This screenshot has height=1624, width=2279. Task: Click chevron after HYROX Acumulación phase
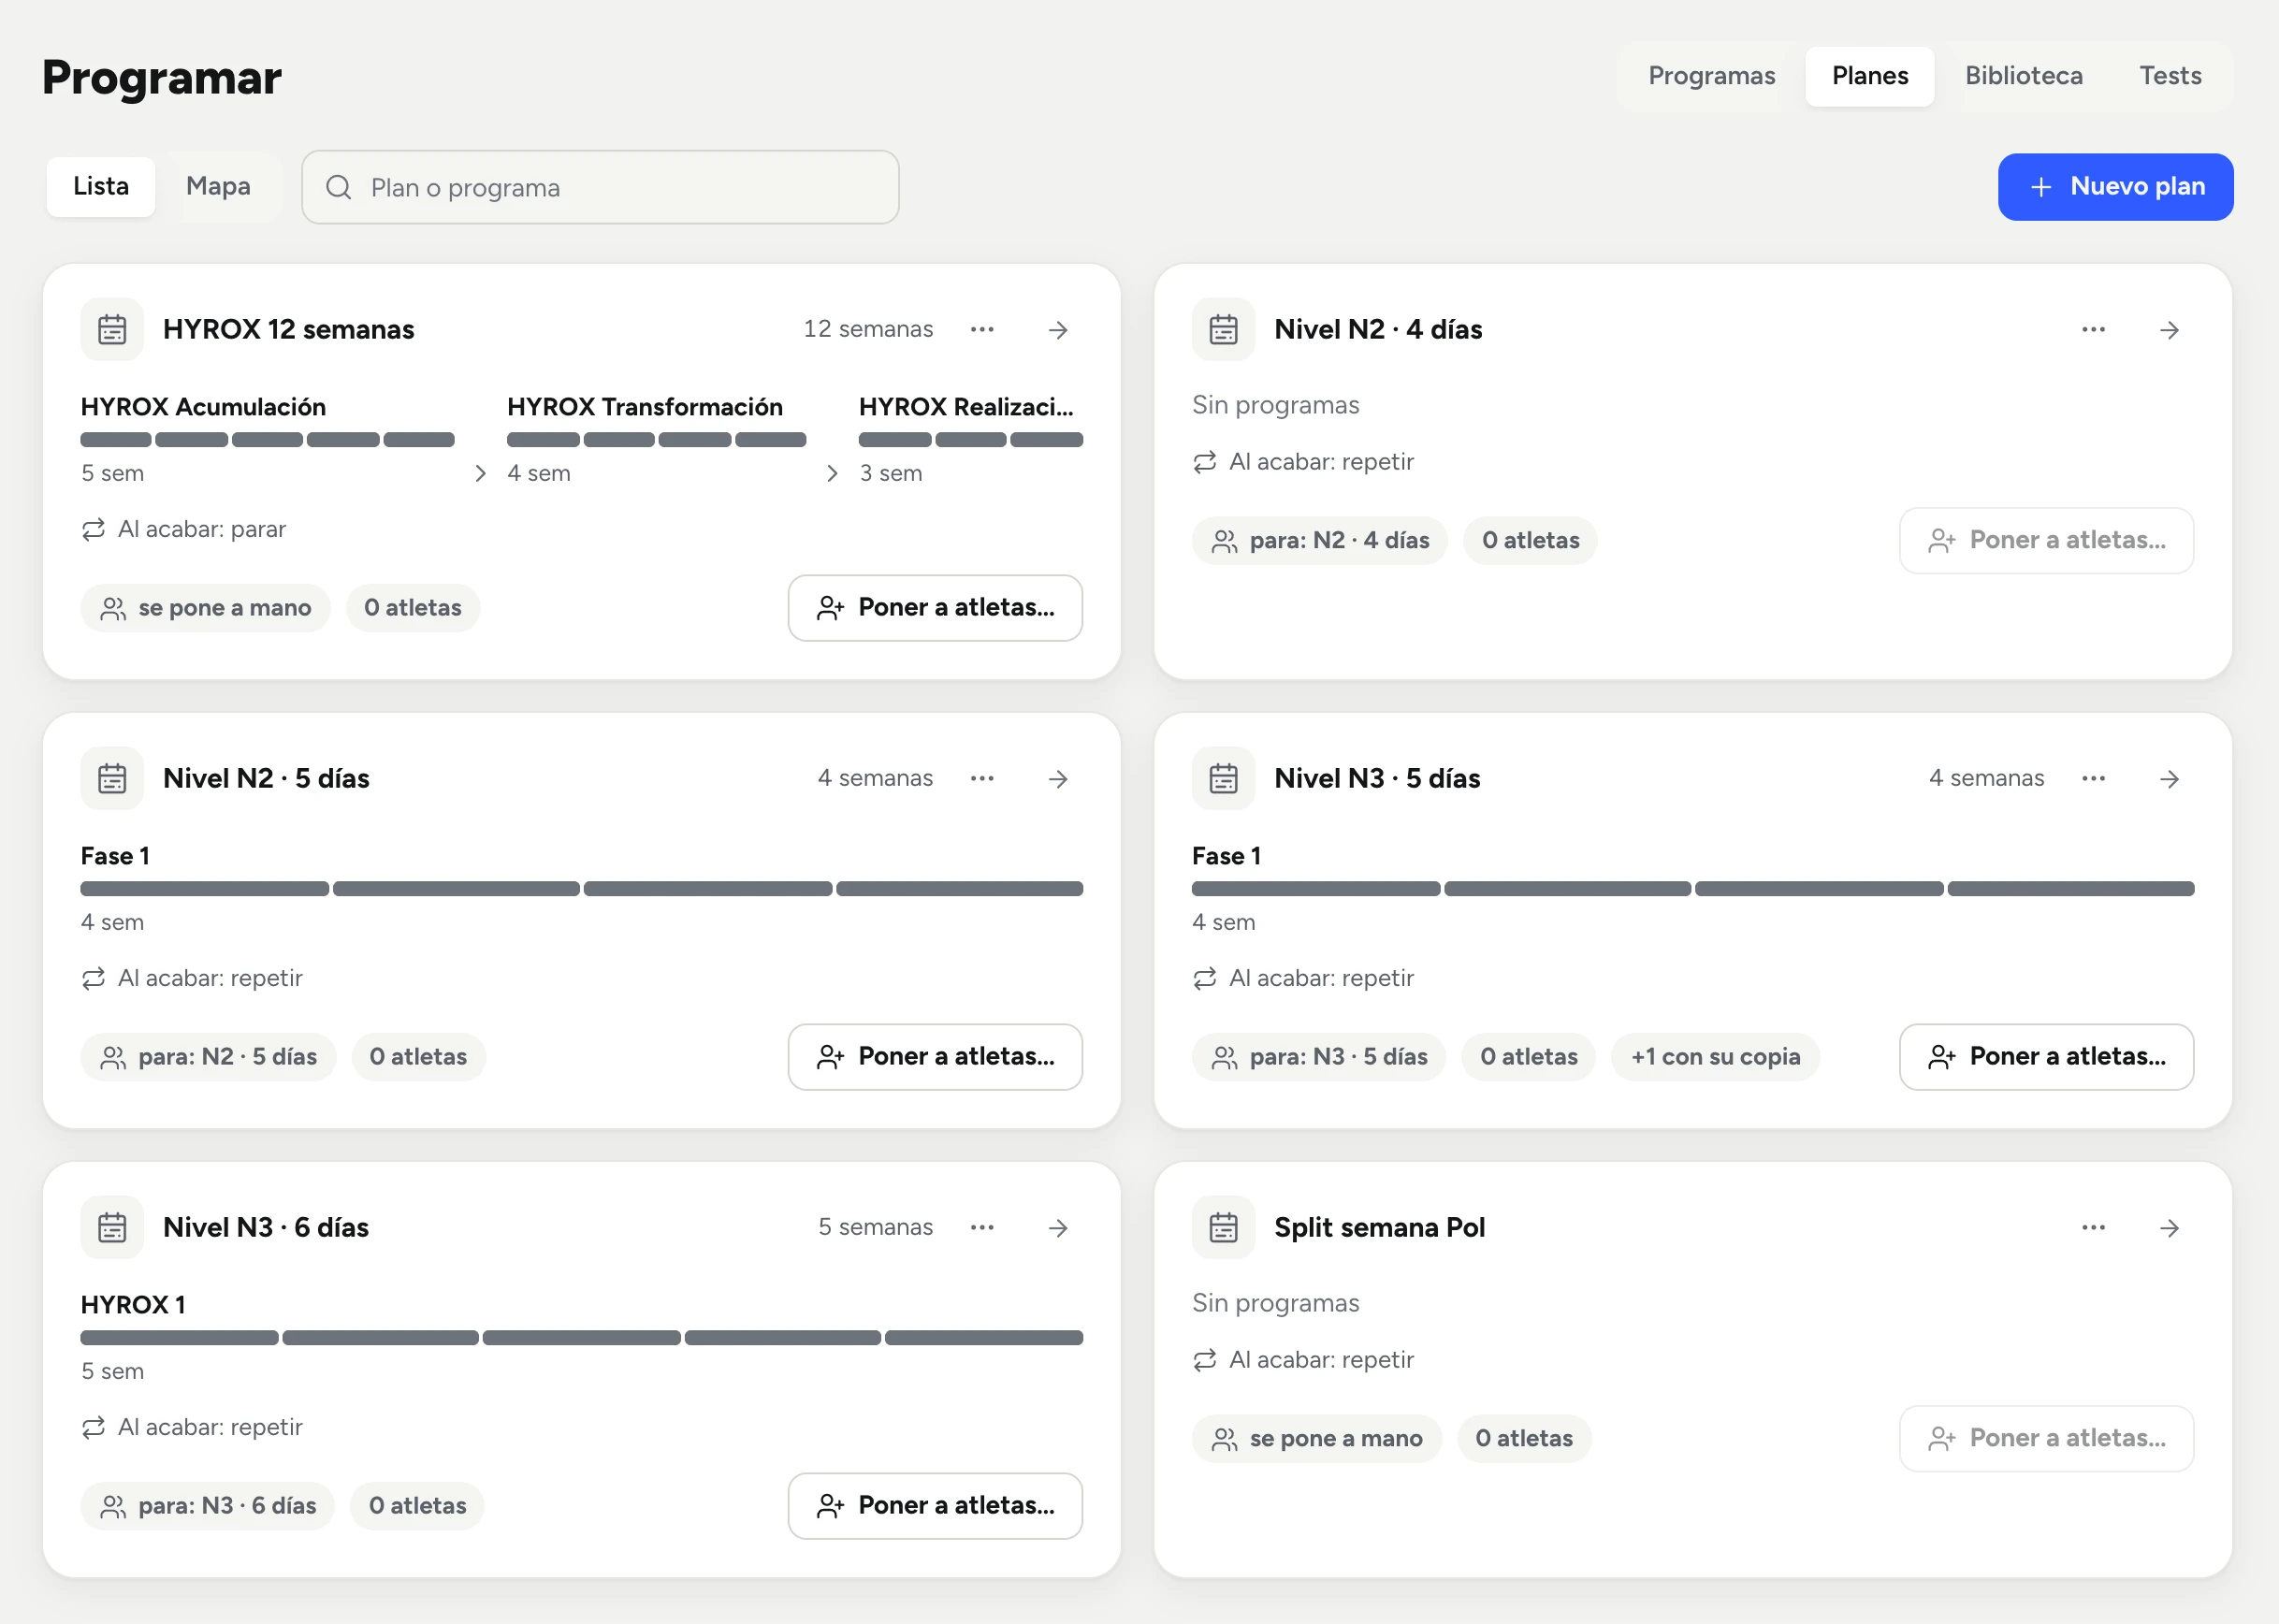480,474
